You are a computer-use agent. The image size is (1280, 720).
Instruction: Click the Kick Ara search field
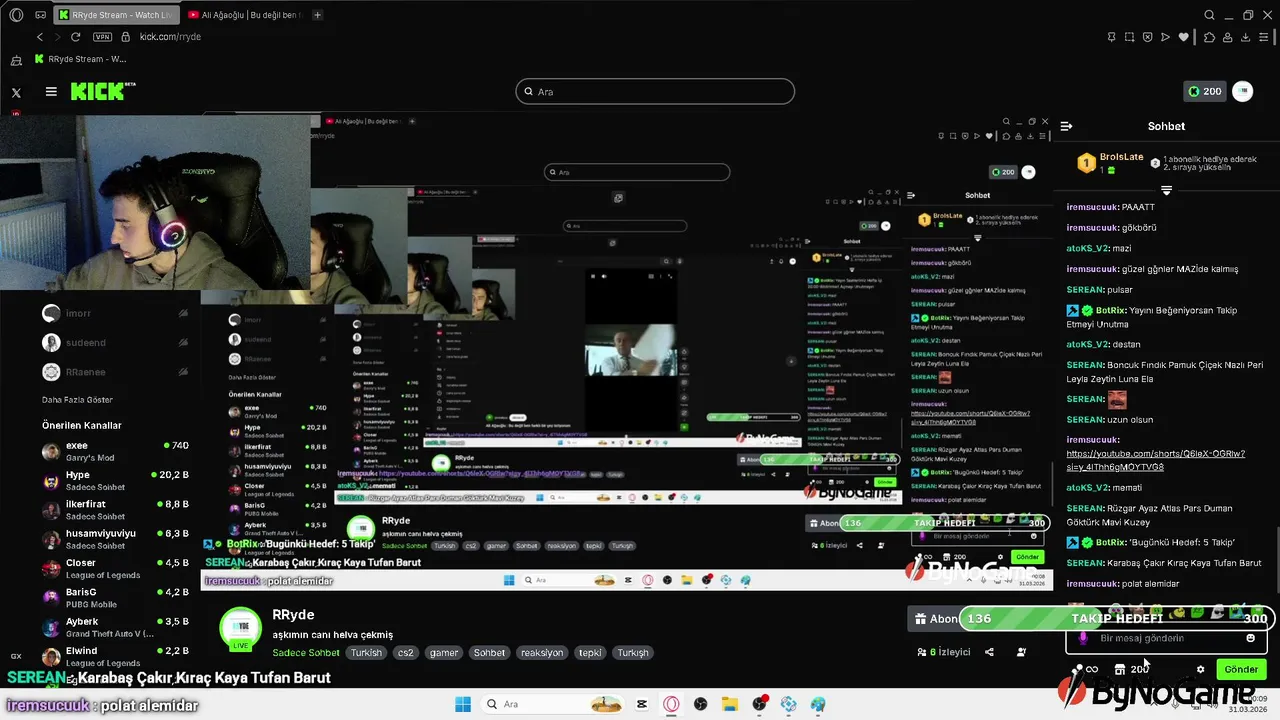pos(655,91)
